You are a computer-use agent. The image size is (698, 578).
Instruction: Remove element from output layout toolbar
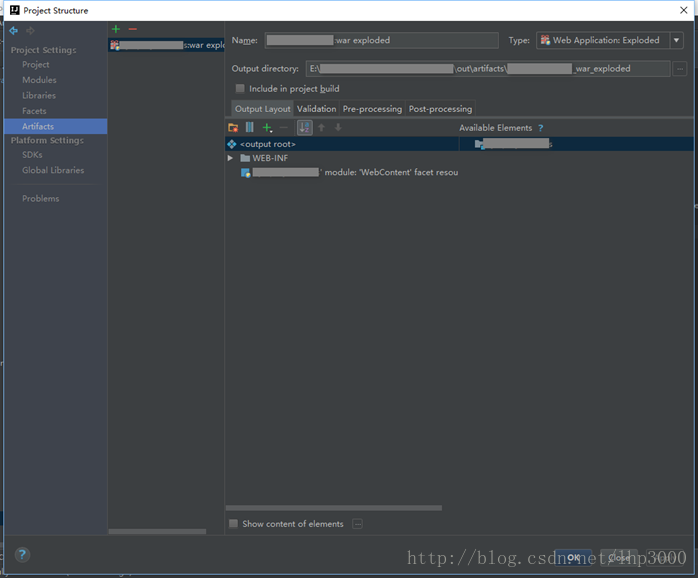[x=284, y=128]
